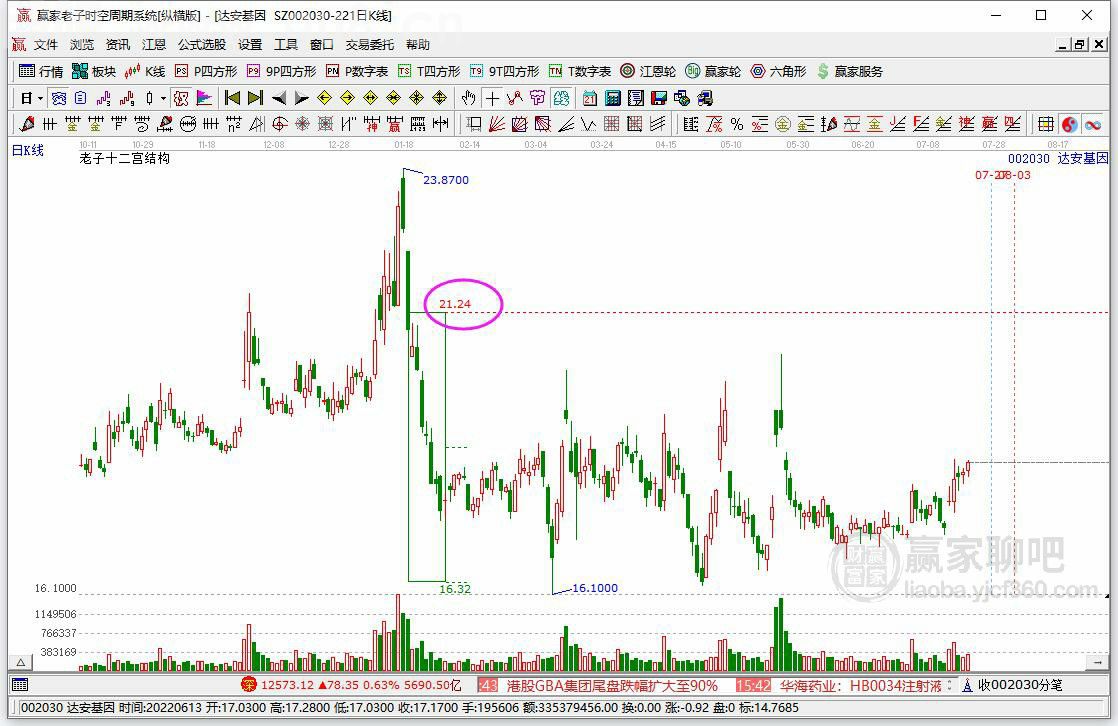Click the 收002030分笔 status entry

click(x=1020, y=685)
